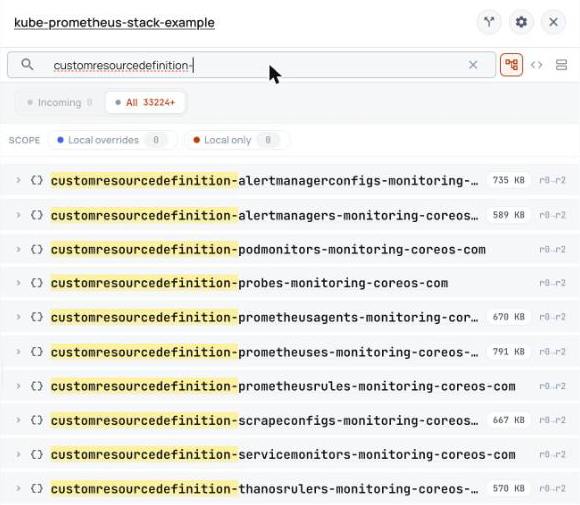Click the 589 KB size badge

point(509,215)
